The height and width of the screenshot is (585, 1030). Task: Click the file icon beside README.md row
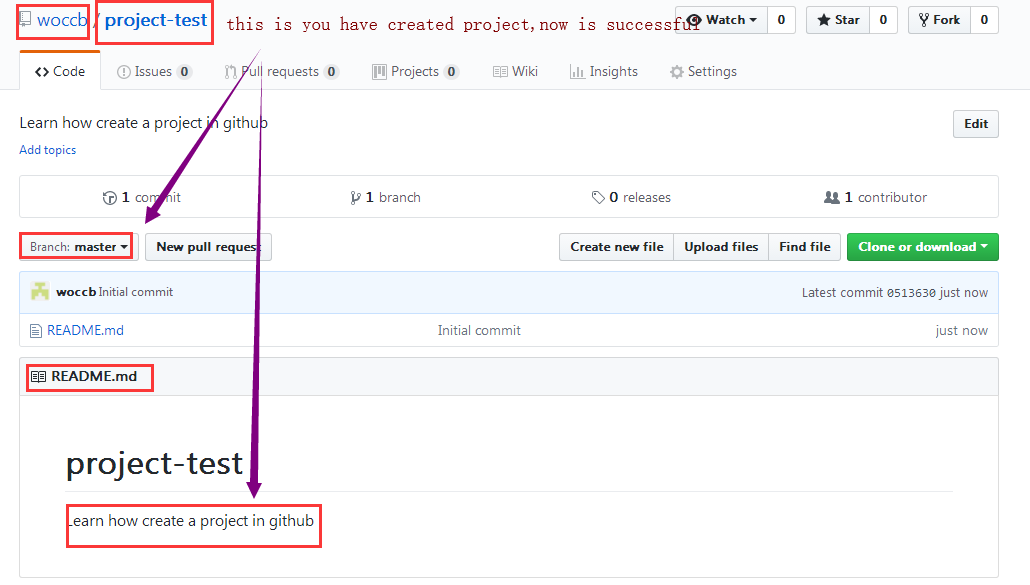pos(36,331)
